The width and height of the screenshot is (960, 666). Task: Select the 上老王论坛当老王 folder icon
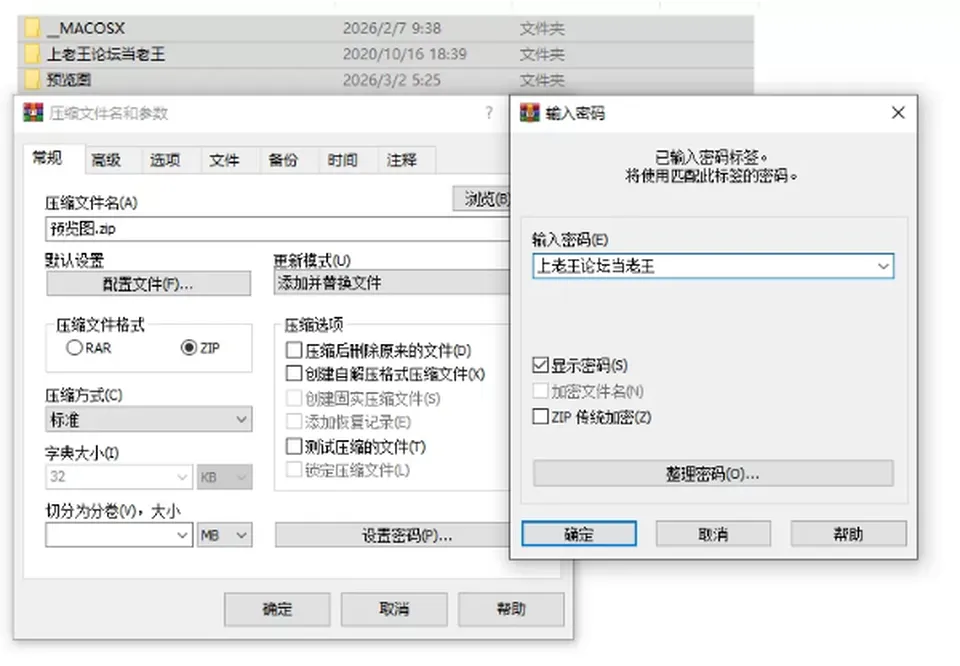pos(32,54)
